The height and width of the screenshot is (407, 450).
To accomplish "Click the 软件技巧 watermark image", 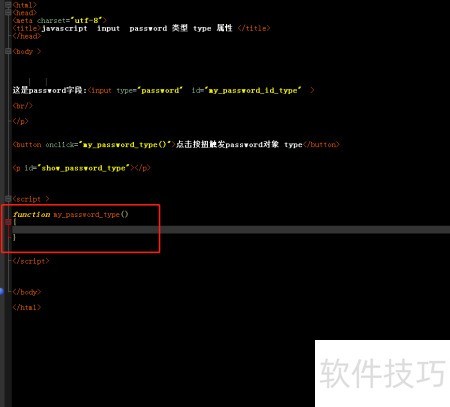I will pyautogui.click(x=382, y=373).
